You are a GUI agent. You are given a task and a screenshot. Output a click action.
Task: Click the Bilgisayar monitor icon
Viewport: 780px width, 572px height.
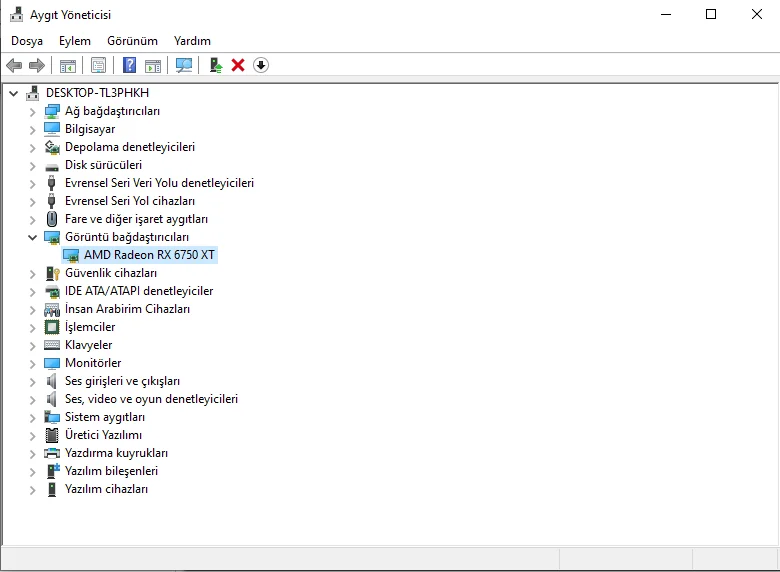click(x=52, y=129)
